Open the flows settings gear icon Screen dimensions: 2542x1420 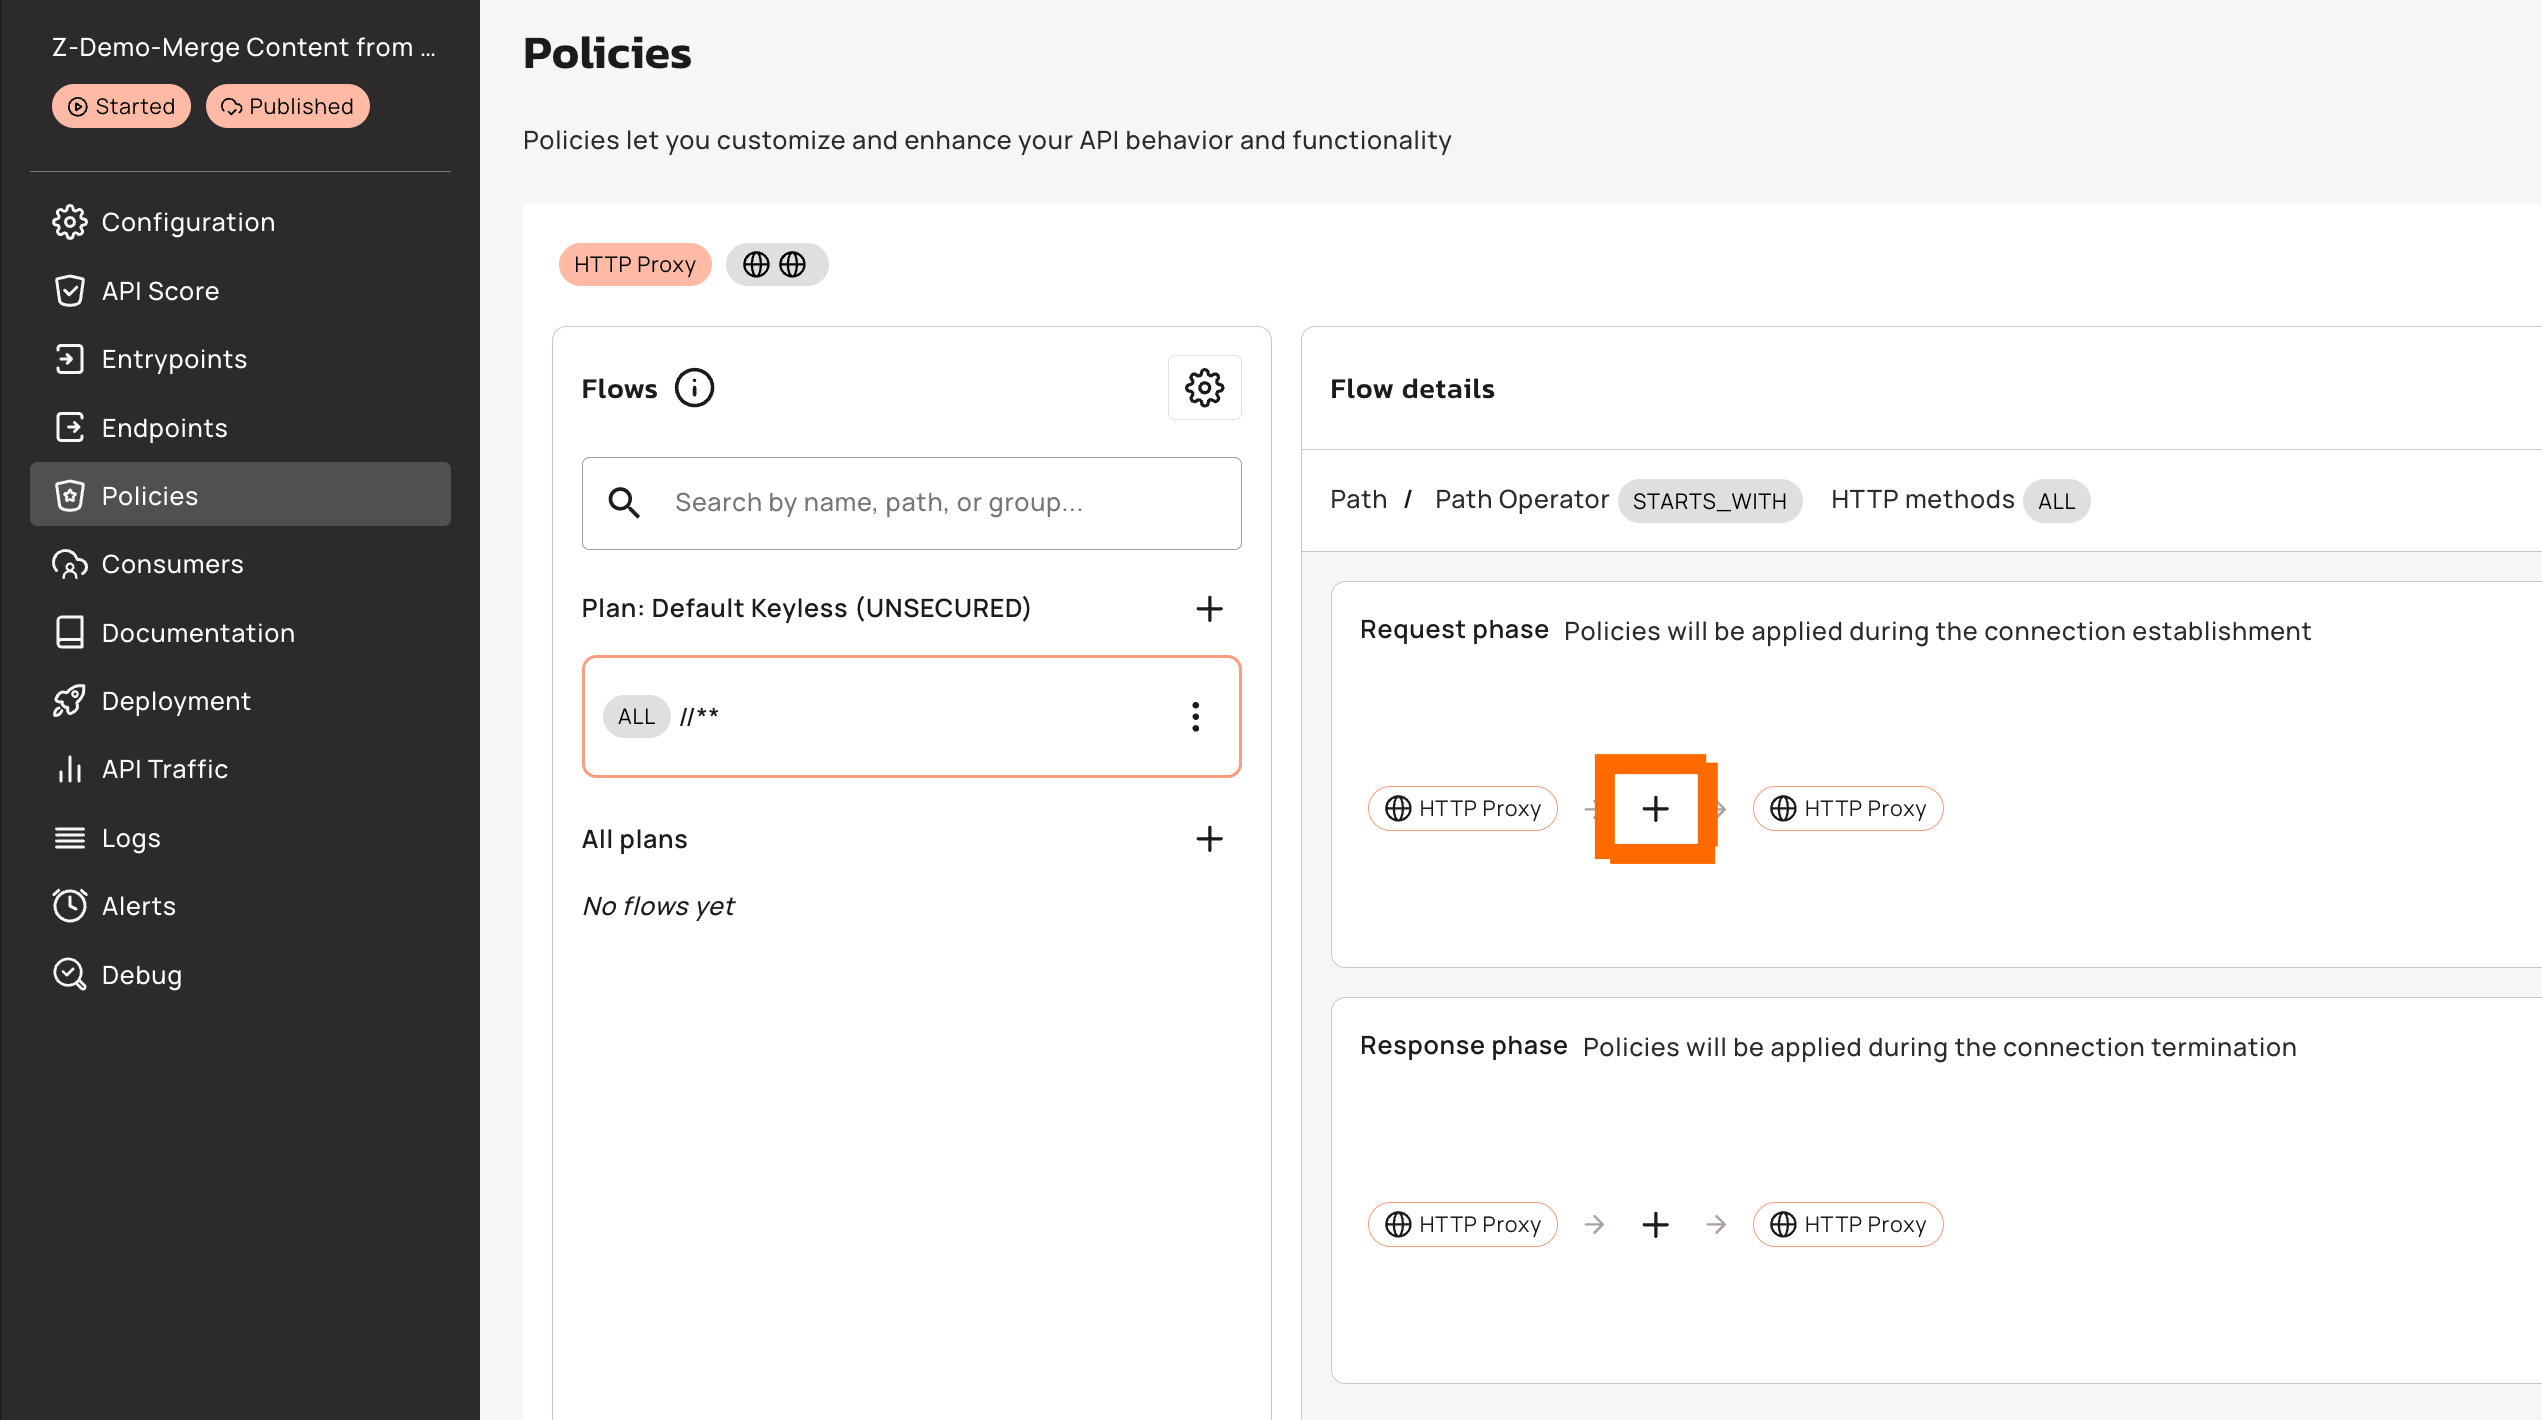click(1204, 388)
